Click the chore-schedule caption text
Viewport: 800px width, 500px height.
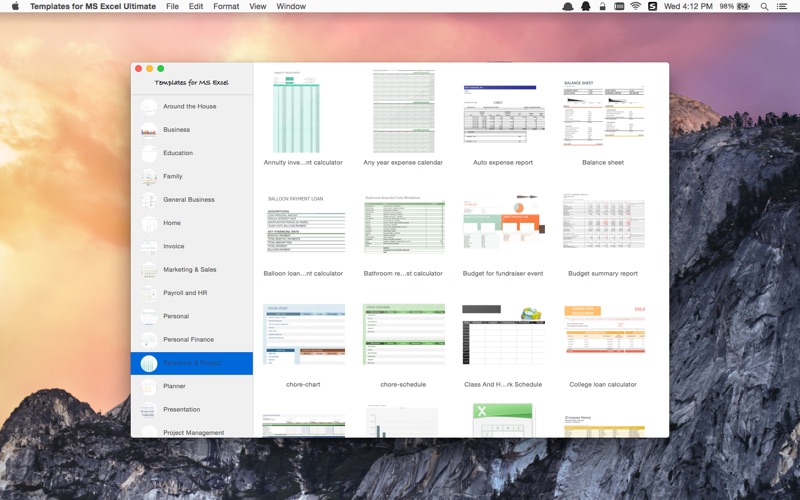pos(403,385)
